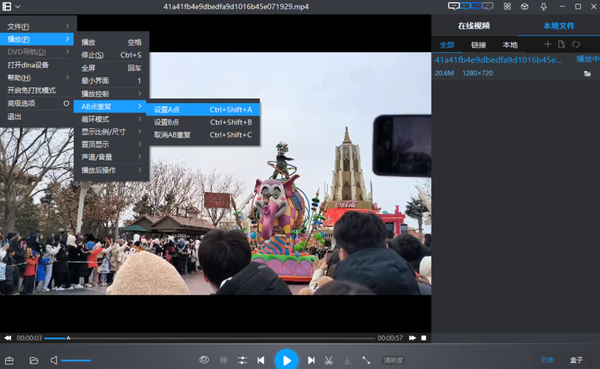
Task: Add a file with the plus icon
Action: point(548,44)
